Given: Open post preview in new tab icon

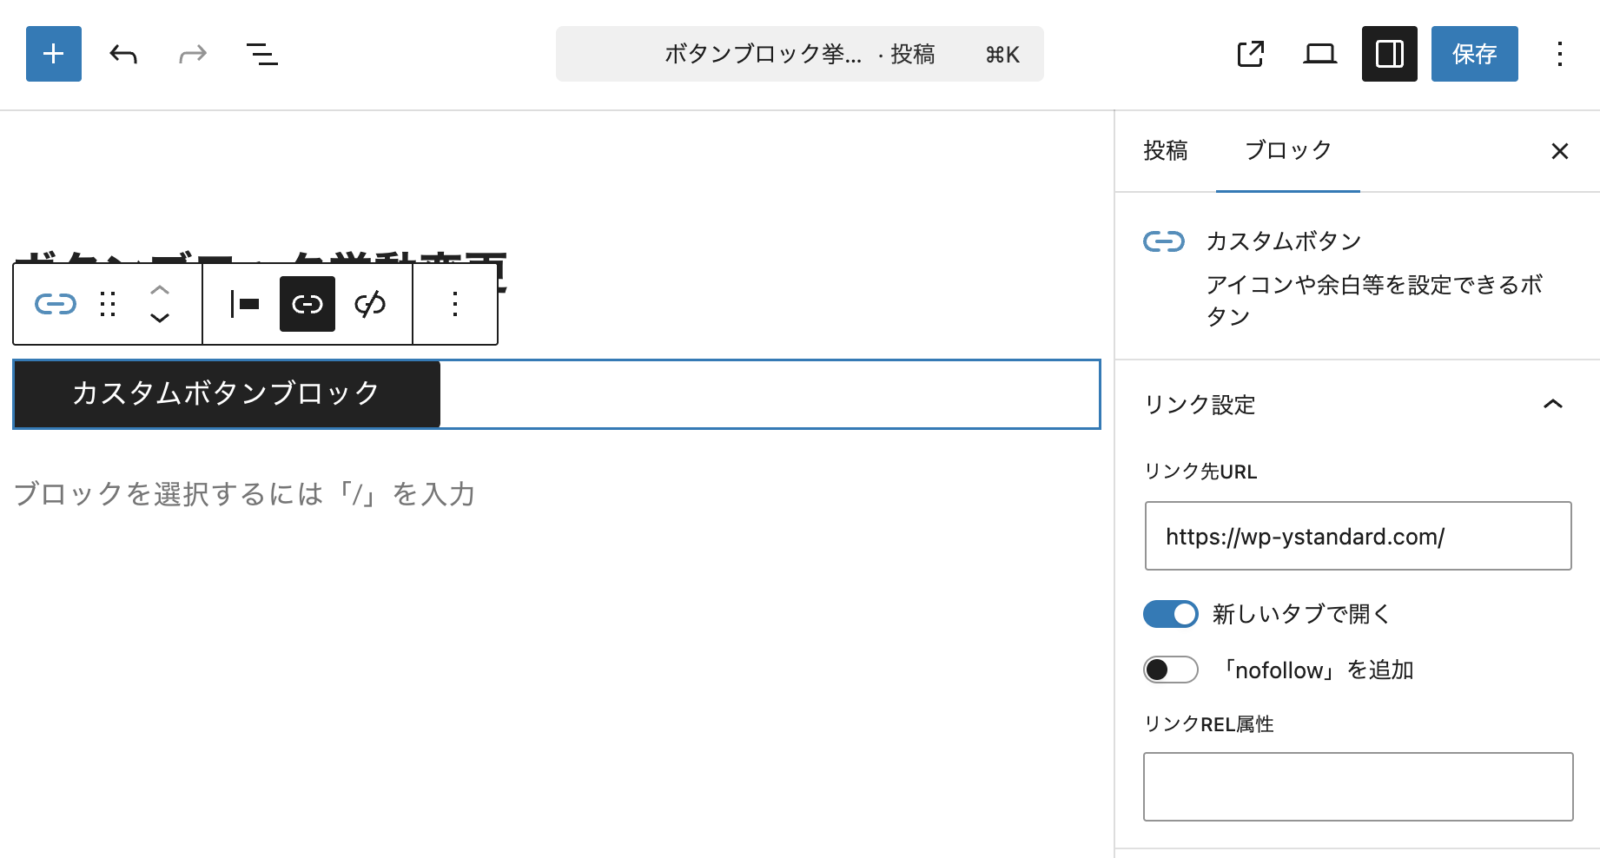Looking at the screenshot, I should pyautogui.click(x=1250, y=54).
